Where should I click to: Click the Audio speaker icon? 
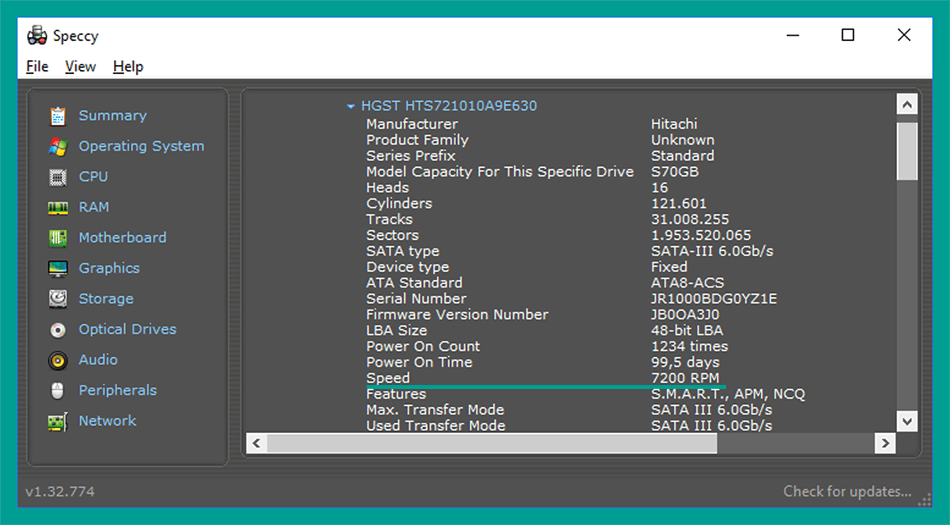click(x=58, y=360)
